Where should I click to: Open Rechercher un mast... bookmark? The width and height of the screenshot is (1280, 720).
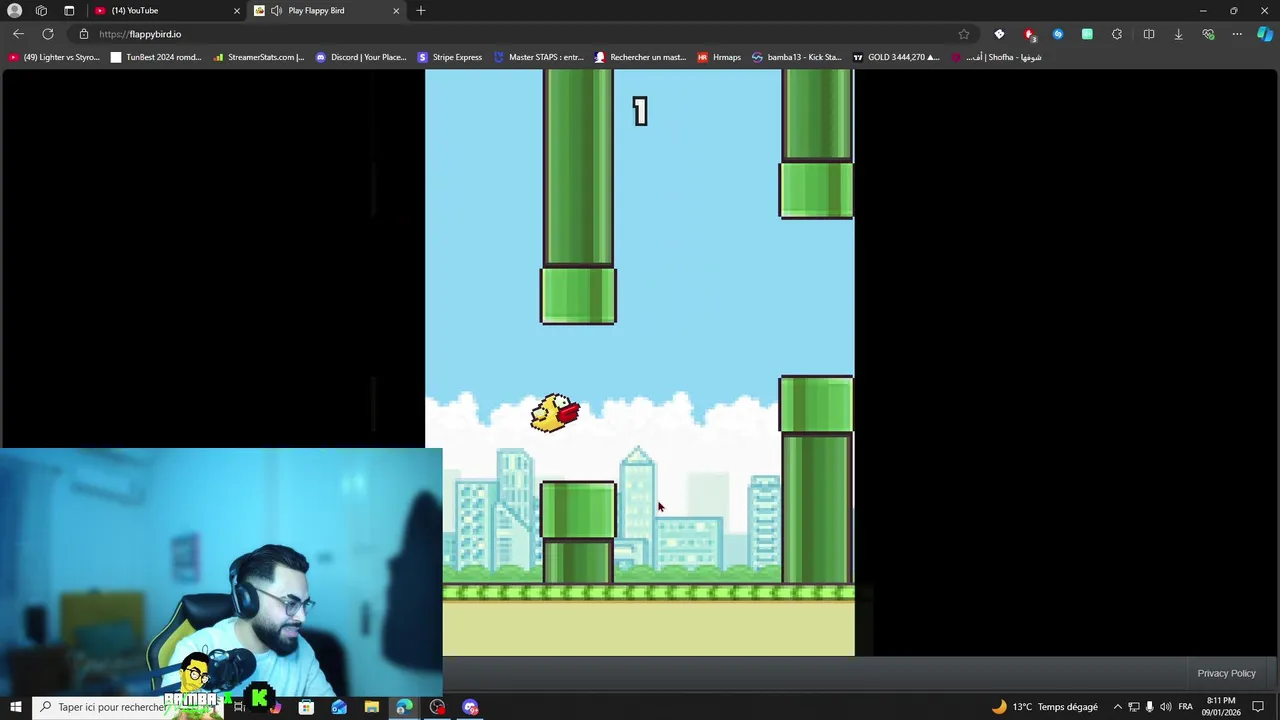click(x=640, y=57)
